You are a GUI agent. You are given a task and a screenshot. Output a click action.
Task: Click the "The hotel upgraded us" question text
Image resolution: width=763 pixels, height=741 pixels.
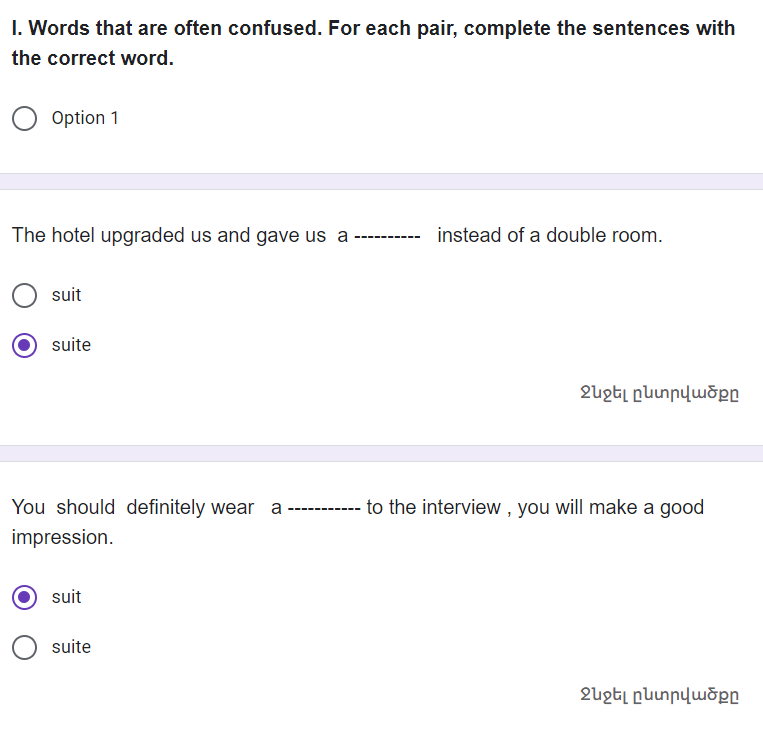tap(168, 236)
